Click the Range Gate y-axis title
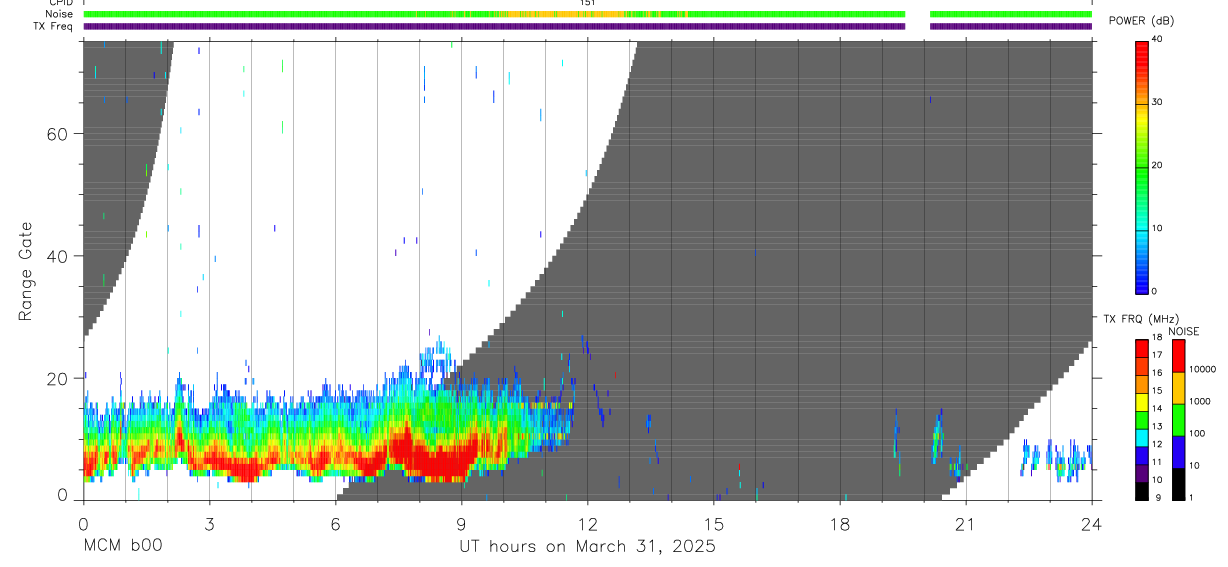Screen dimensions: 1228x567 click(x=27, y=271)
